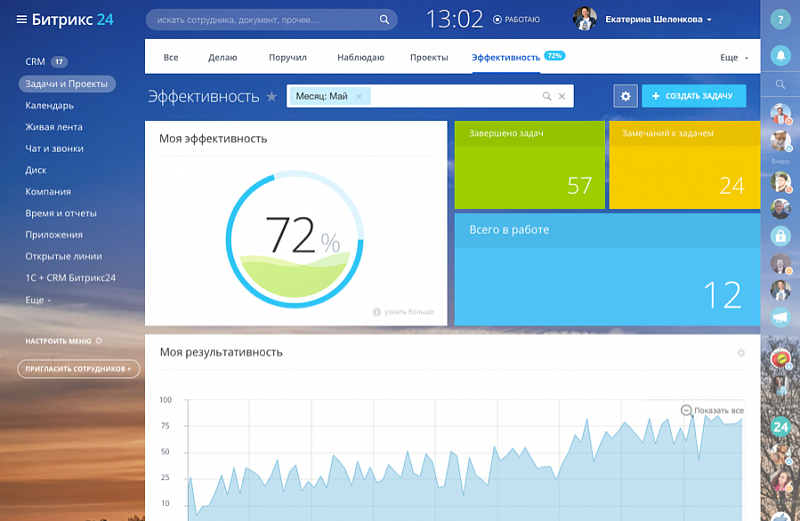Remove the Месяц: Май filter chip

pyautogui.click(x=359, y=96)
